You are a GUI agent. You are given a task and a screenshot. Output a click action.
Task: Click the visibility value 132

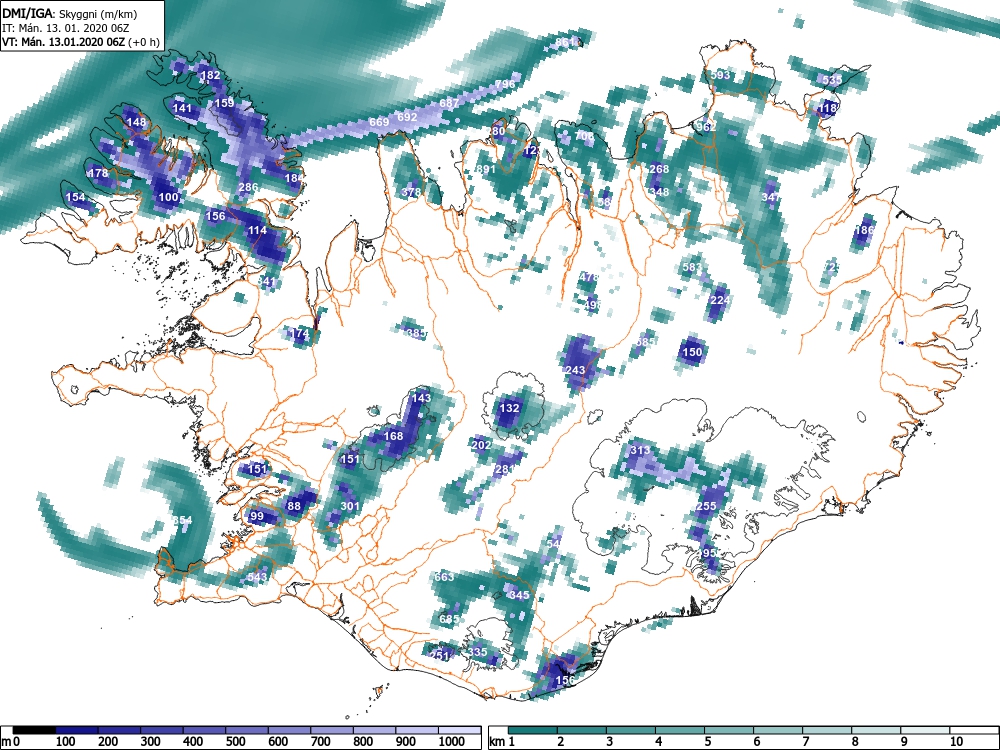pyautogui.click(x=509, y=408)
